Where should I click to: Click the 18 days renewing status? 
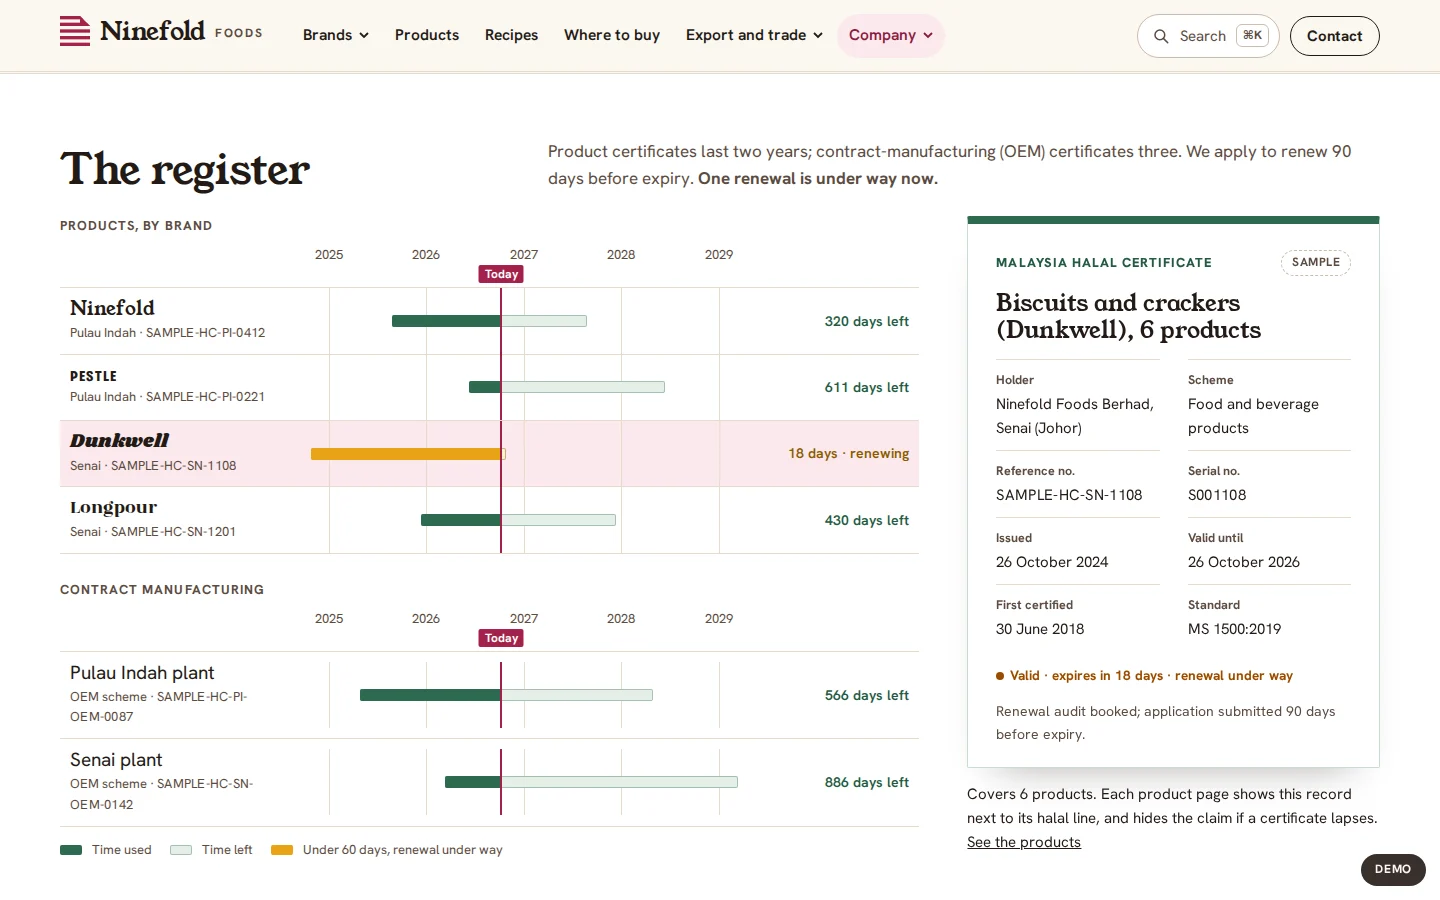pos(849,453)
